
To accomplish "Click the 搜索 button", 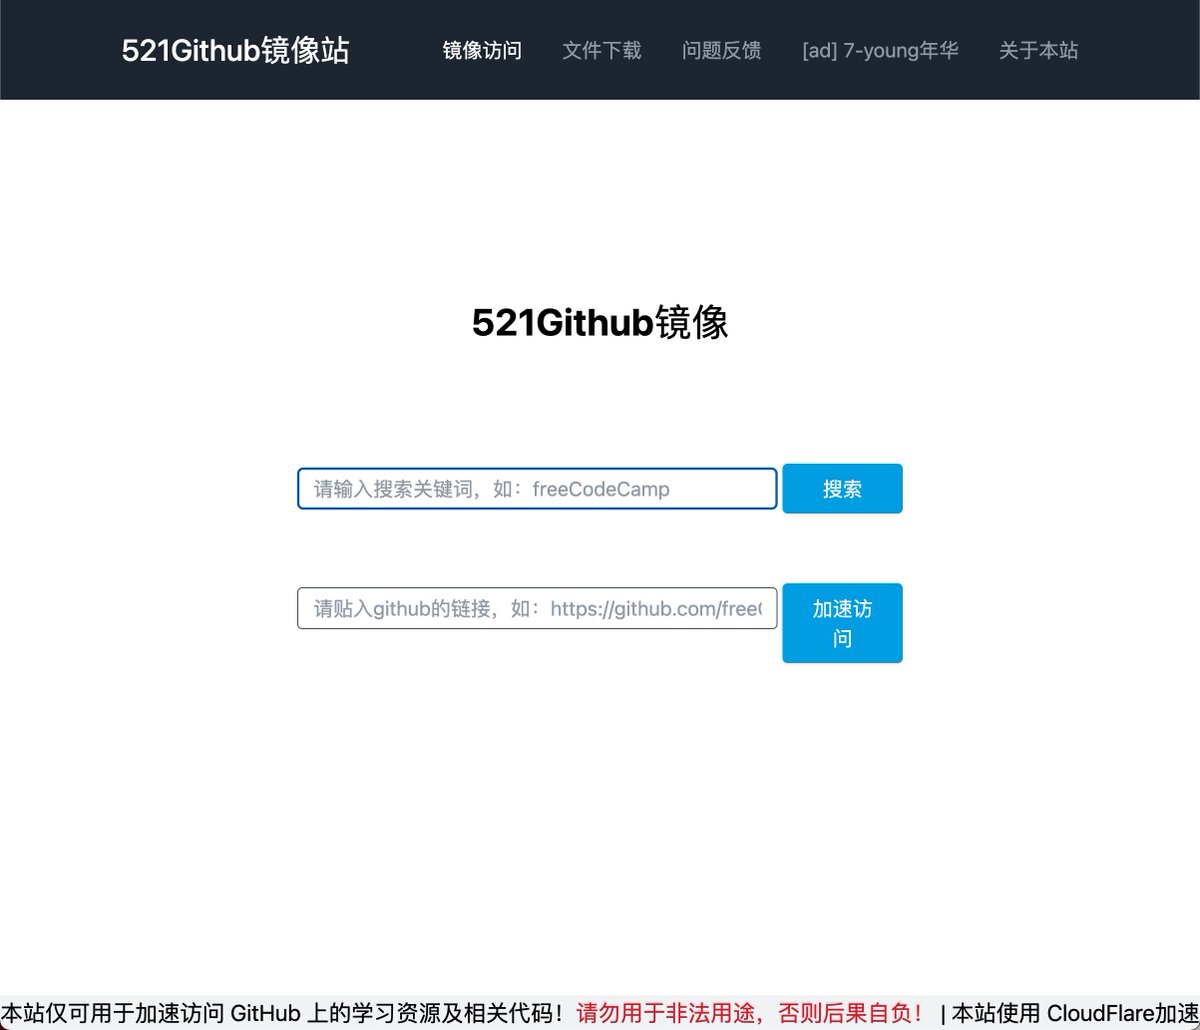I will 842,489.
